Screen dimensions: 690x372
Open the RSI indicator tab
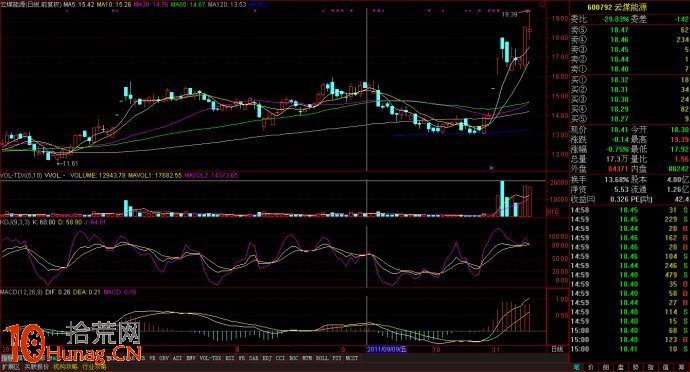pyautogui.click(x=229, y=358)
